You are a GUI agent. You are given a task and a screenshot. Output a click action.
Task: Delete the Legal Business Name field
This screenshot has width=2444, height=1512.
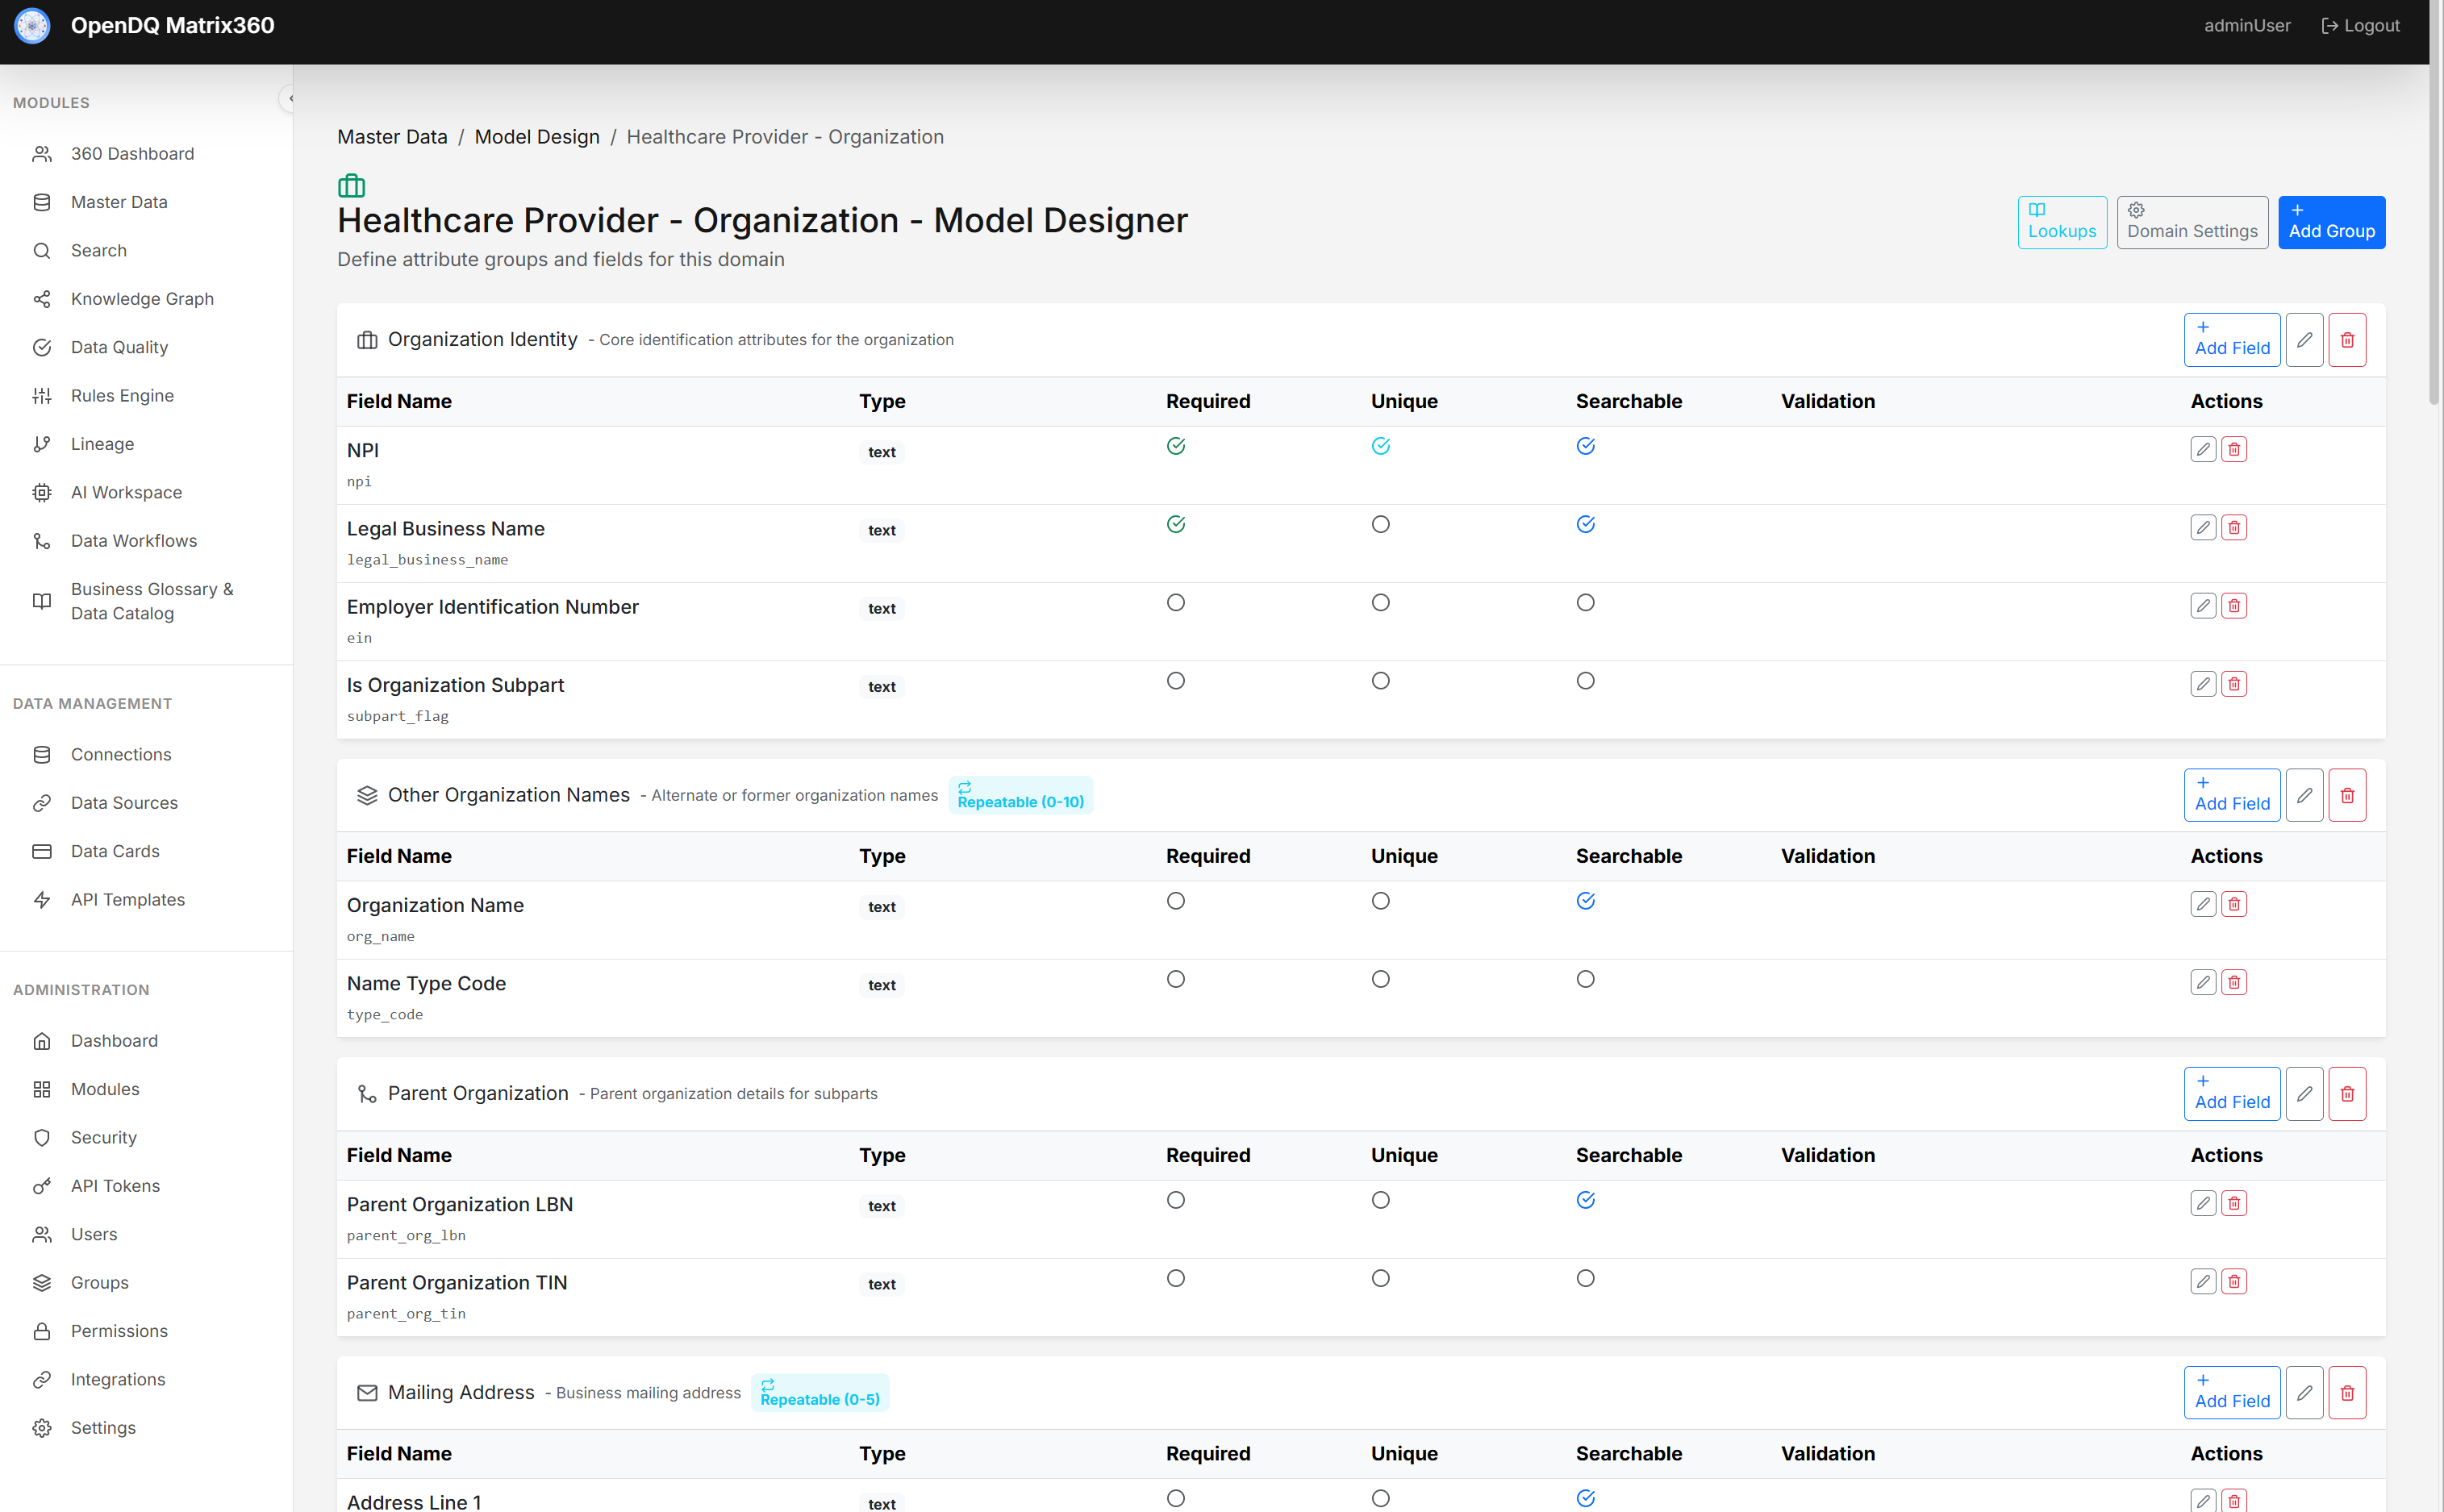2234,527
